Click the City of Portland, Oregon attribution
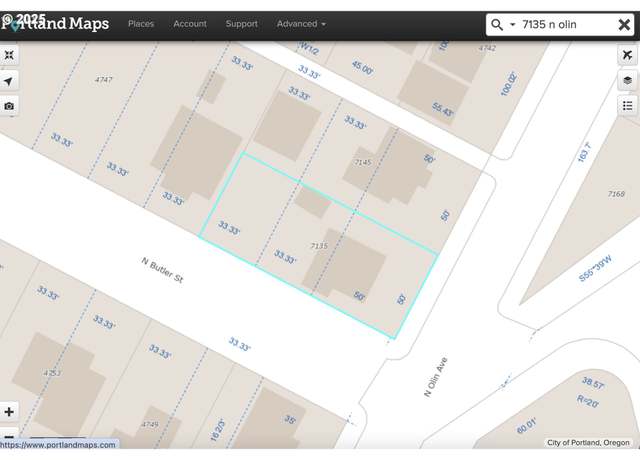This screenshot has width=640, height=460. pos(588,442)
